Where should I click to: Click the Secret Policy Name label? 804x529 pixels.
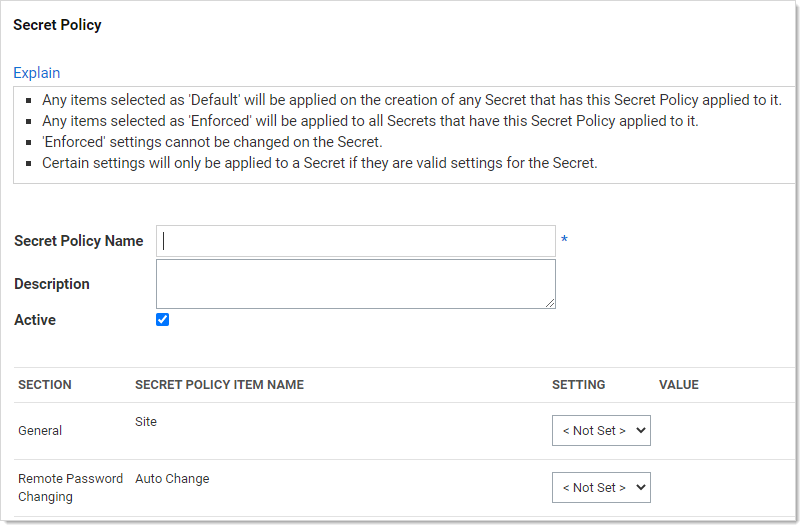click(x=79, y=241)
